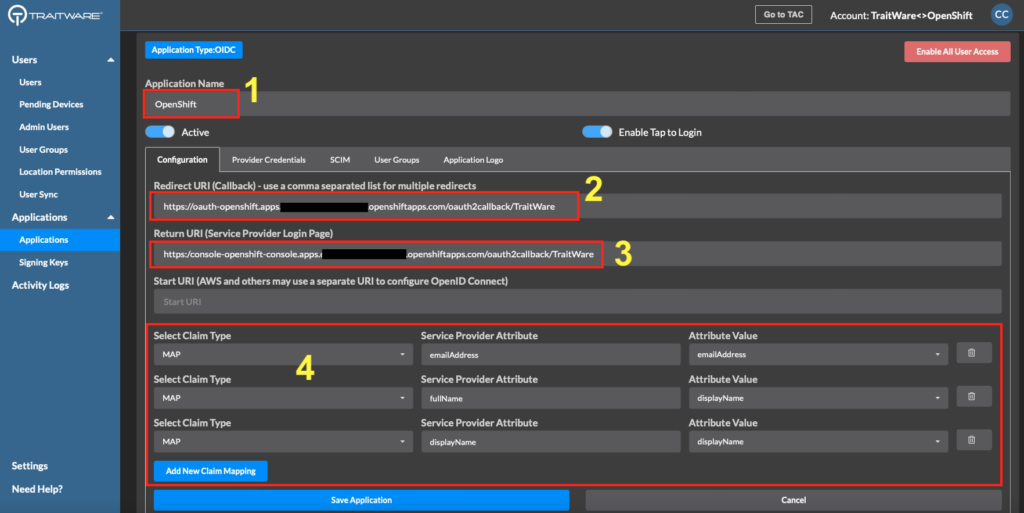Click the TraitWare logo
Image resolution: width=1024 pixels, height=513 pixels.
(55, 15)
